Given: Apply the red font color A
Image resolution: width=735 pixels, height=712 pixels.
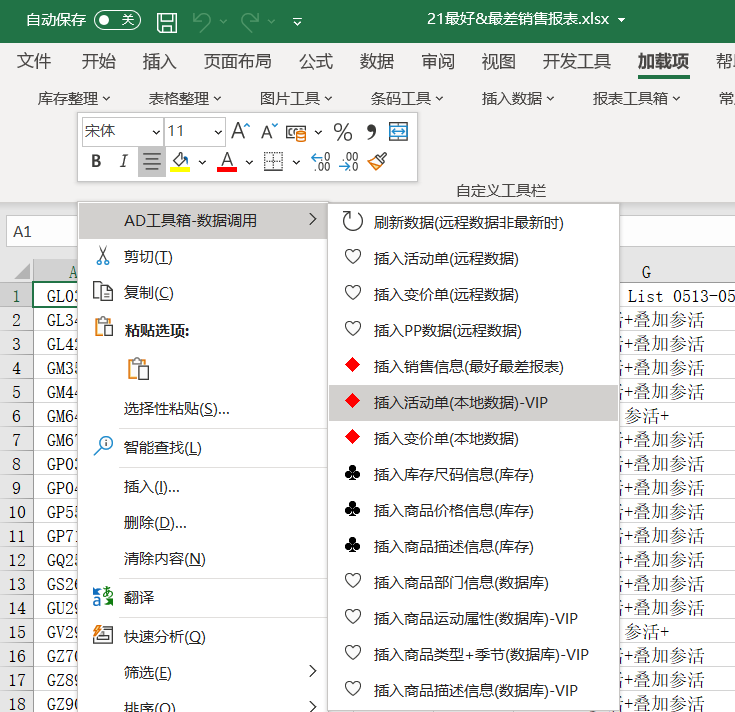Looking at the screenshot, I should [x=227, y=162].
